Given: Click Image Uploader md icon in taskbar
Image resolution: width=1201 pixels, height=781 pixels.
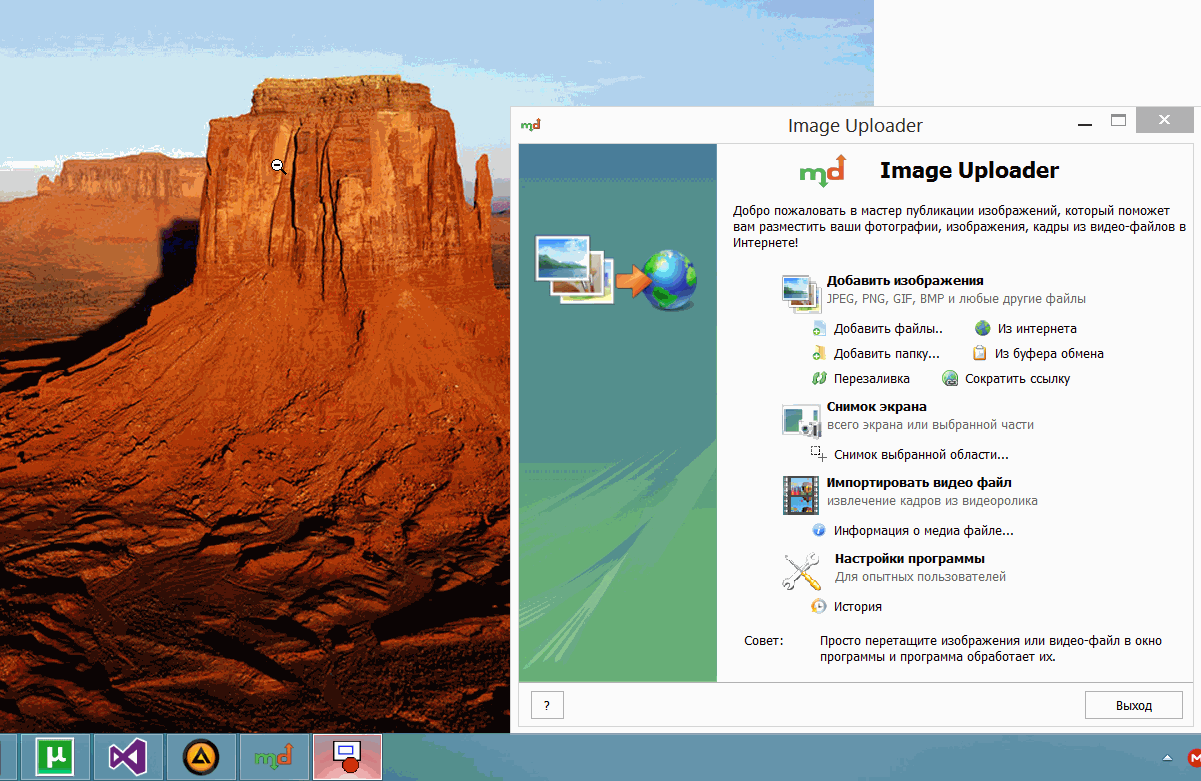Looking at the screenshot, I should click(273, 757).
